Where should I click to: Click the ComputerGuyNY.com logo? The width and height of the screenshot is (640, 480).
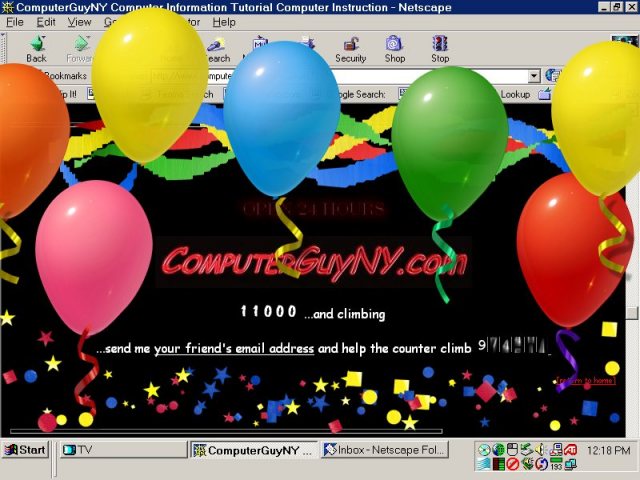coord(313,262)
